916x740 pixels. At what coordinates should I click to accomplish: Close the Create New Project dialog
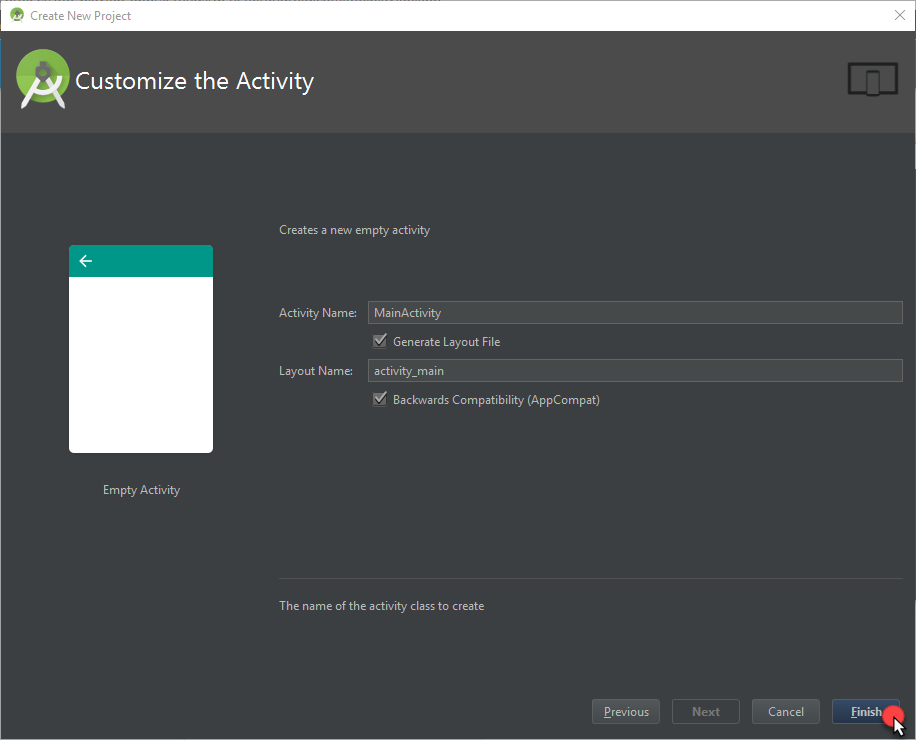(x=900, y=15)
